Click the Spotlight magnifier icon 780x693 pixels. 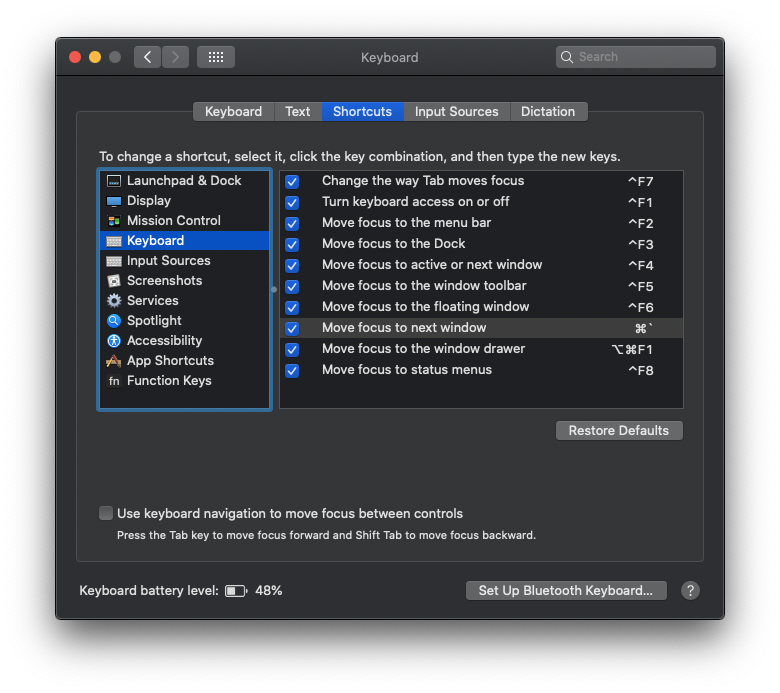(114, 321)
